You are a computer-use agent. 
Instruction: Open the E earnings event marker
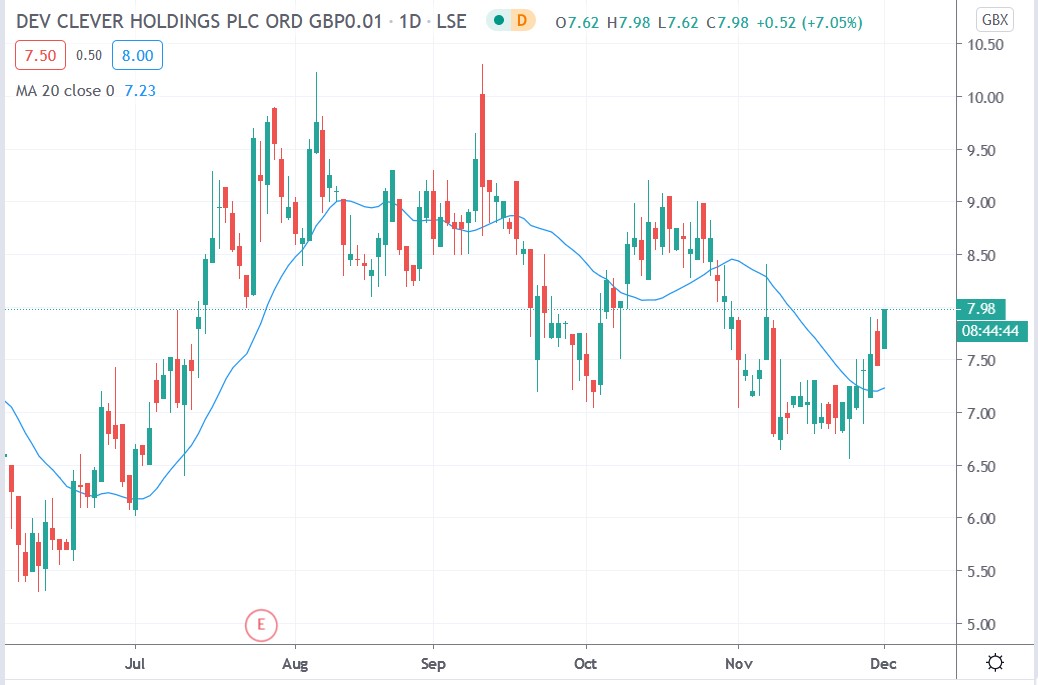[x=259, y=626]
